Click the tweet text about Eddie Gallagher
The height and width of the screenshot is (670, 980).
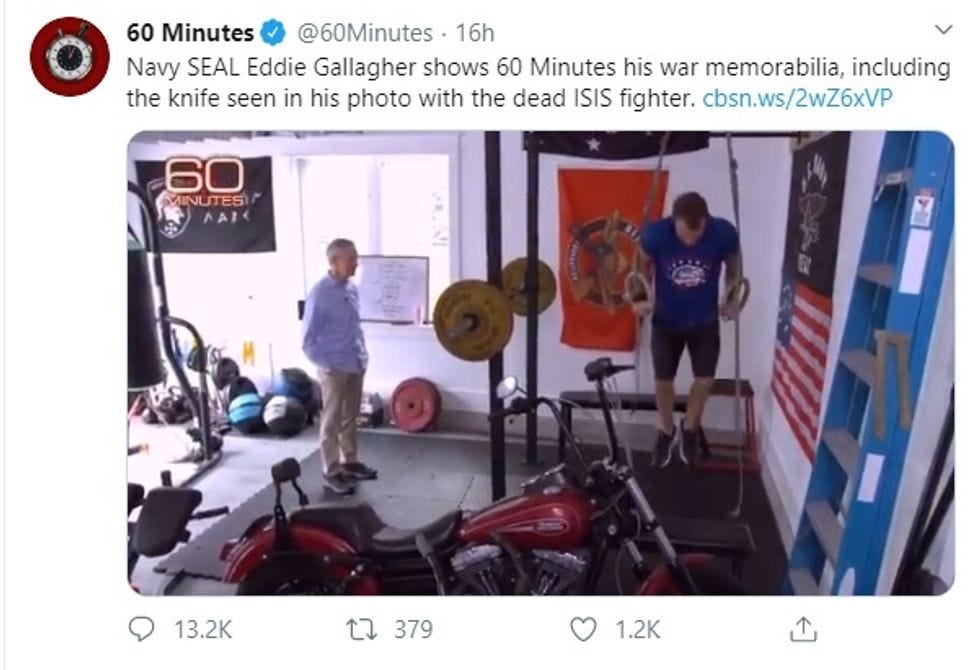538,82
